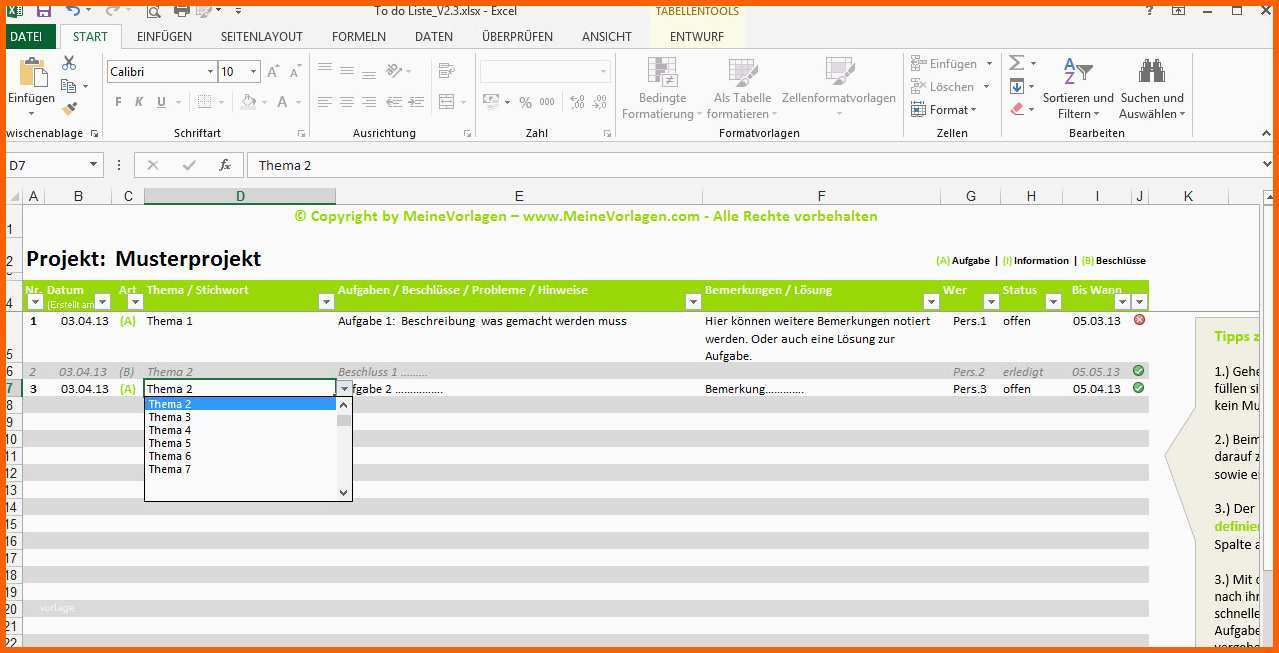Toggle underline U formatting

[162, 102]
